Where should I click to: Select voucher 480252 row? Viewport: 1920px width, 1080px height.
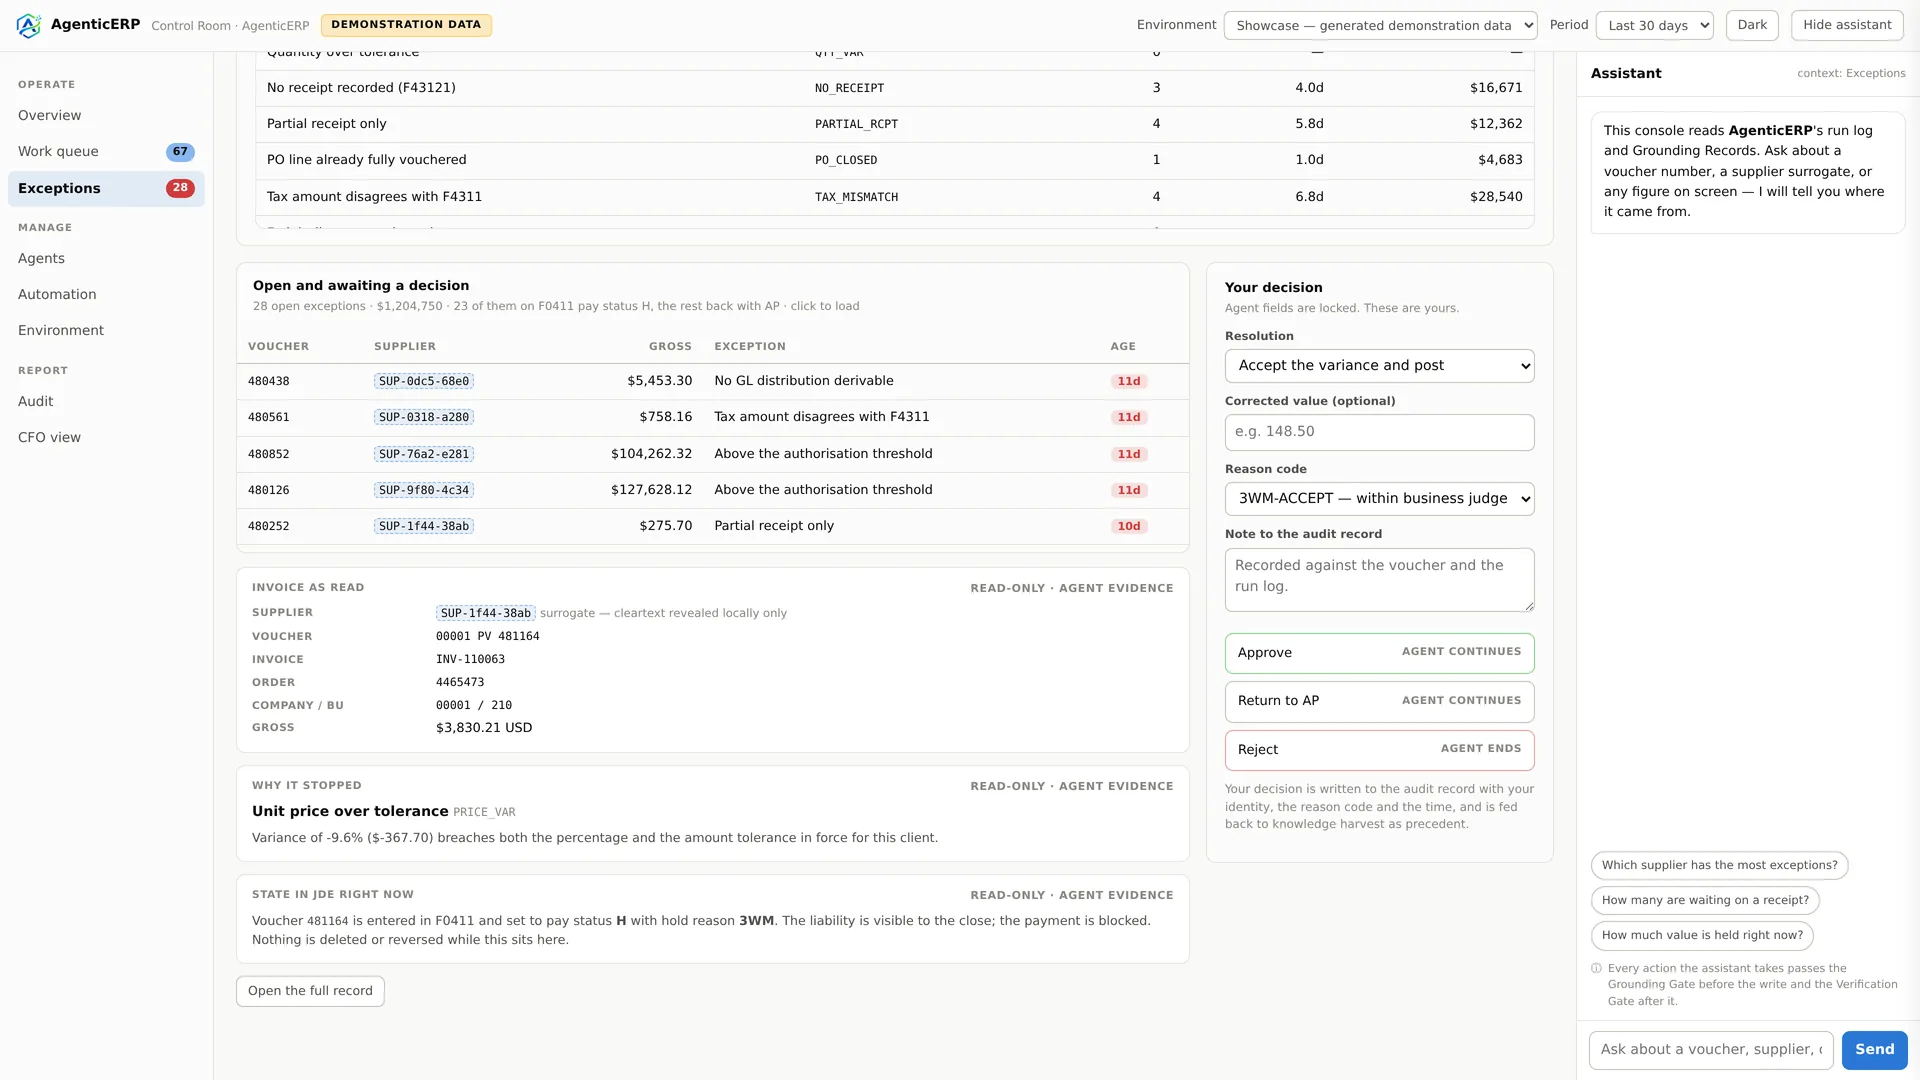coord(712,527)
